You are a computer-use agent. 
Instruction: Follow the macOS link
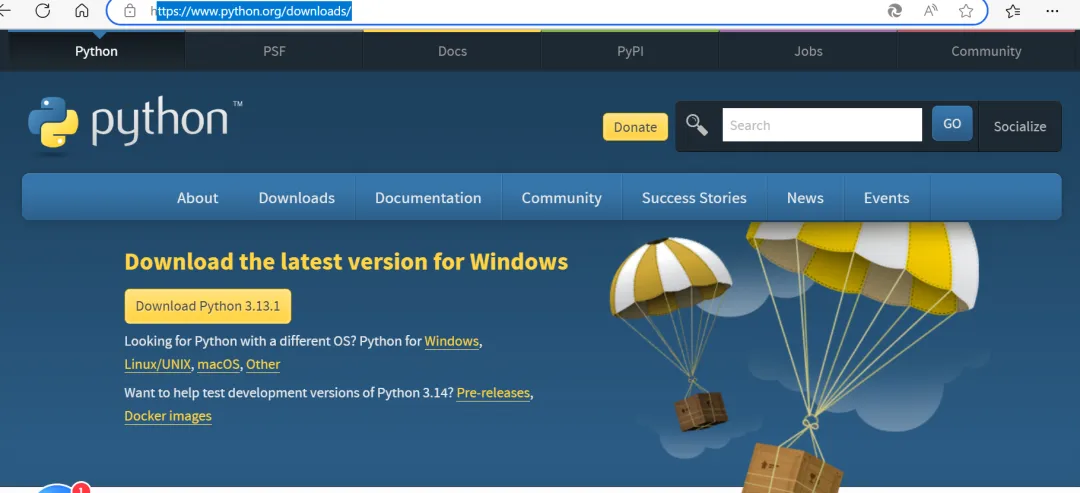(218, 364)
